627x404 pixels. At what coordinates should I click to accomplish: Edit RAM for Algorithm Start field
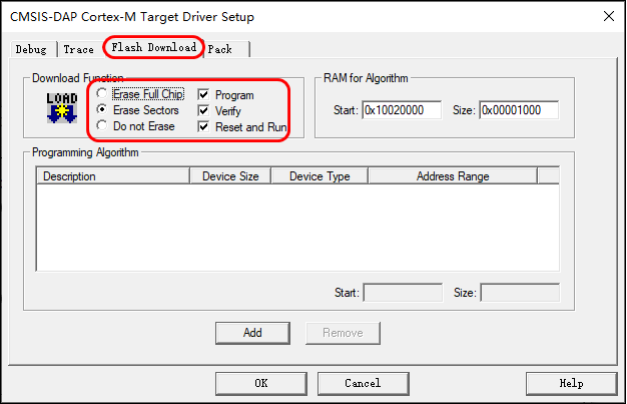tap(402, 110)
